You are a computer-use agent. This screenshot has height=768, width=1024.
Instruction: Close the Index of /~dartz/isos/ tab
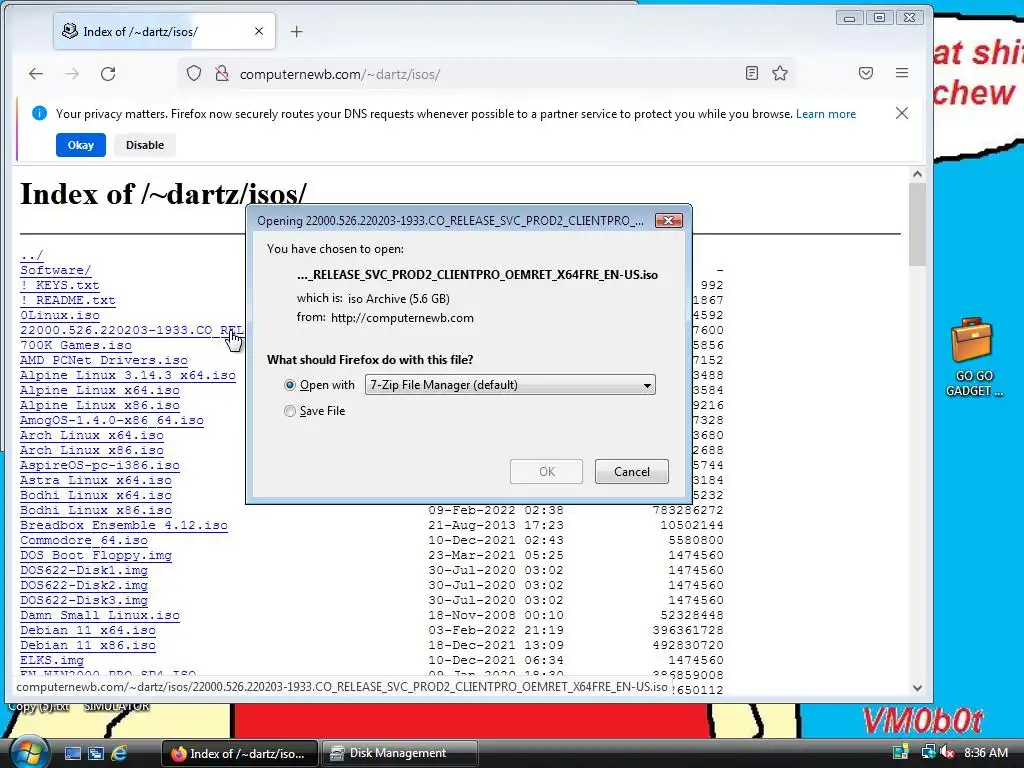[259, 31]
